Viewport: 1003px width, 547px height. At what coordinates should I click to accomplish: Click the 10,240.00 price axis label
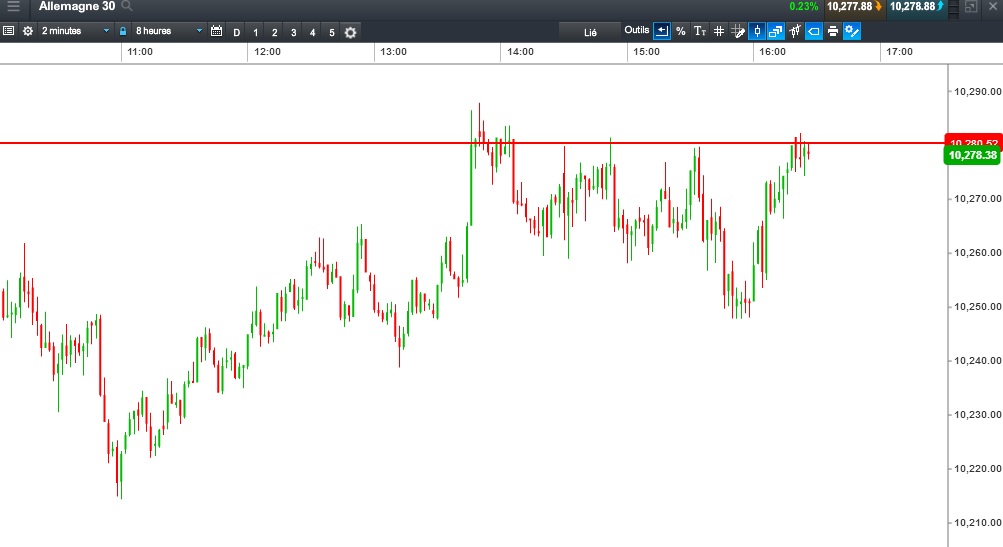[x=977, y=361]
